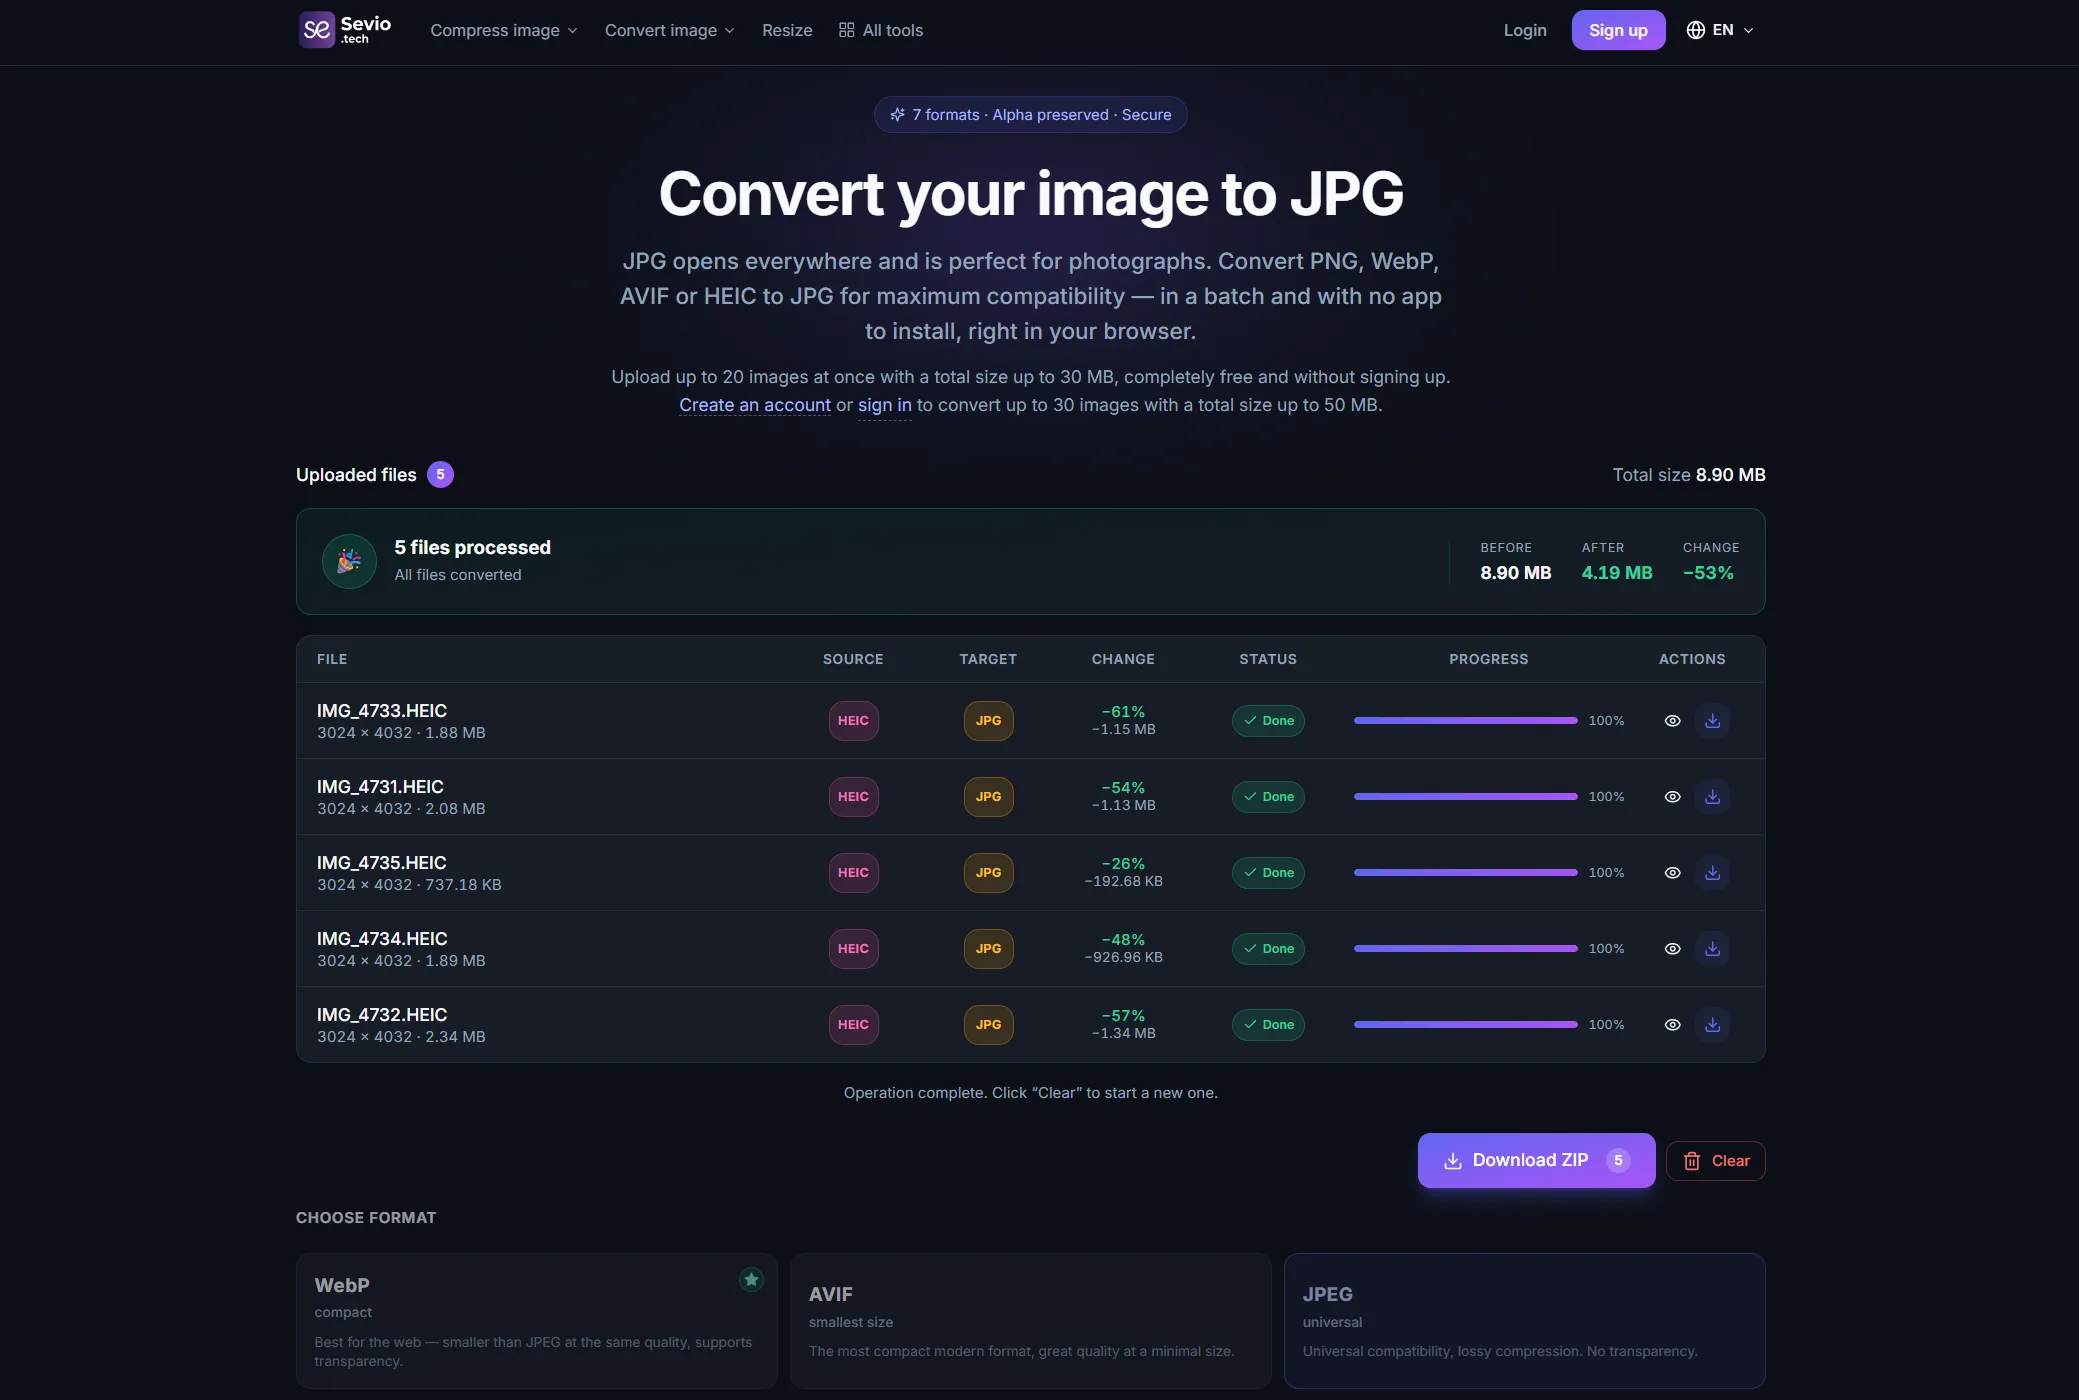
Task: Click the Sign up button
Action: tap(1618, 30)
